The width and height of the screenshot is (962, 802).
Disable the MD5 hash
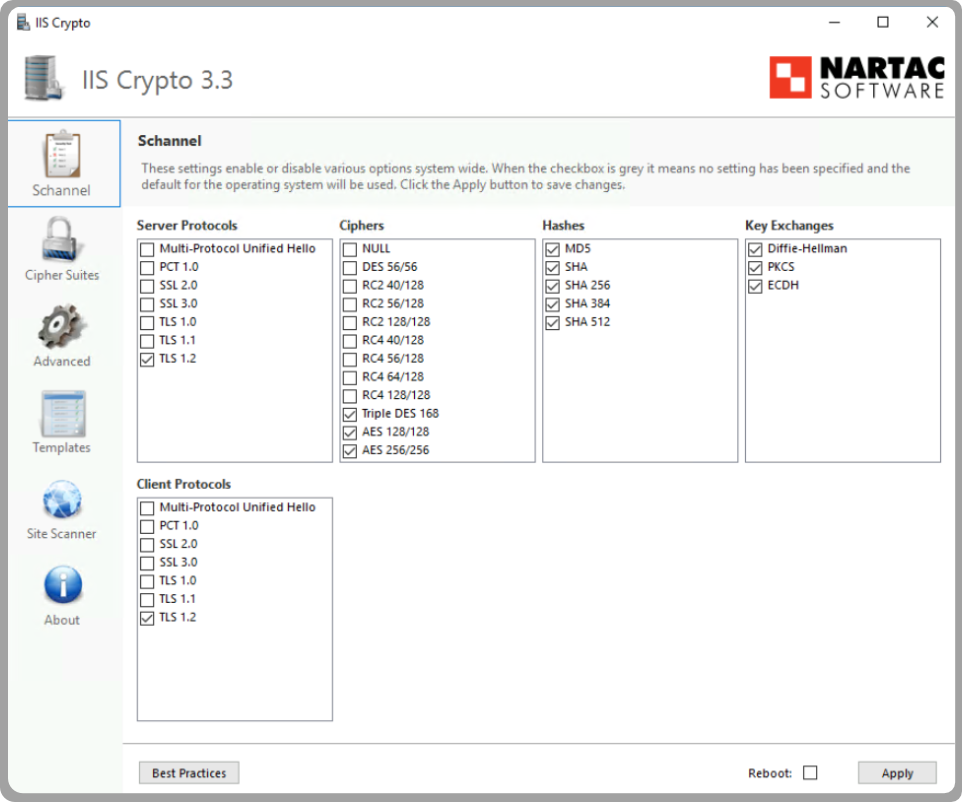pyautogui.click(x=553, y=249)
